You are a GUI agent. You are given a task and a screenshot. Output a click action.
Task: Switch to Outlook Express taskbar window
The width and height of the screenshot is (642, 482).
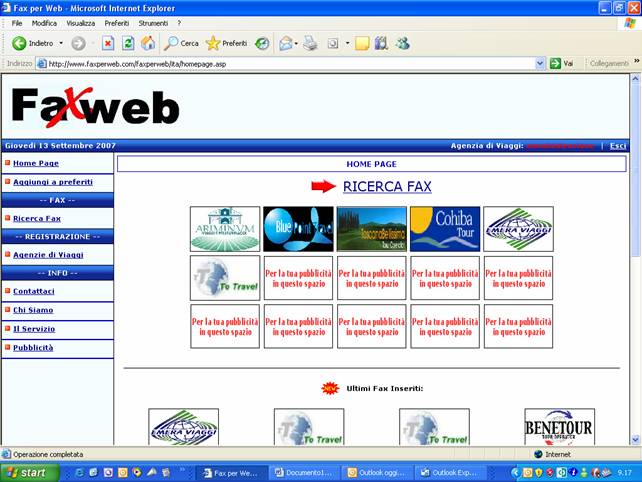pos(450,473)
